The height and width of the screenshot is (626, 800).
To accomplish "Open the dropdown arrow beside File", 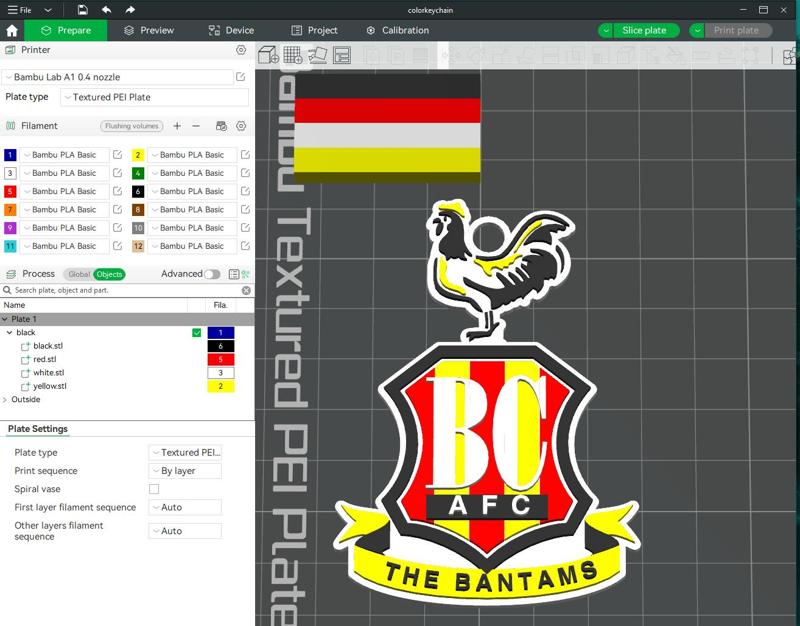I will coord(47,10).
